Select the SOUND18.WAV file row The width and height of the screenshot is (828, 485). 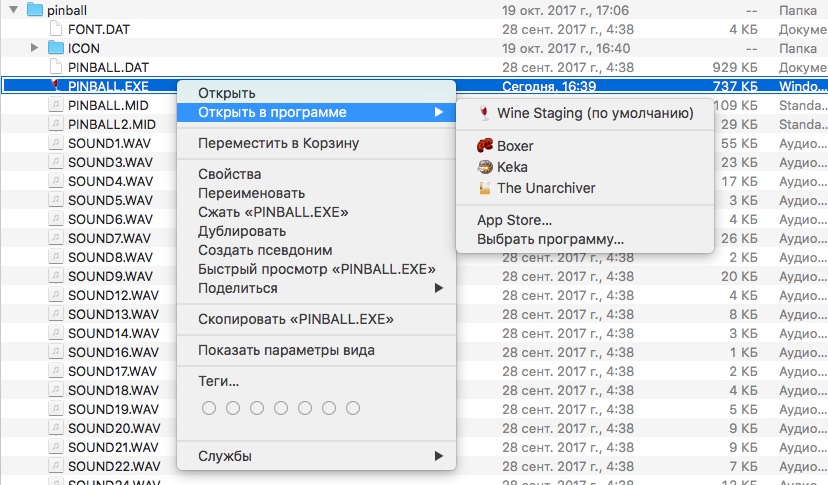(414, 390)
